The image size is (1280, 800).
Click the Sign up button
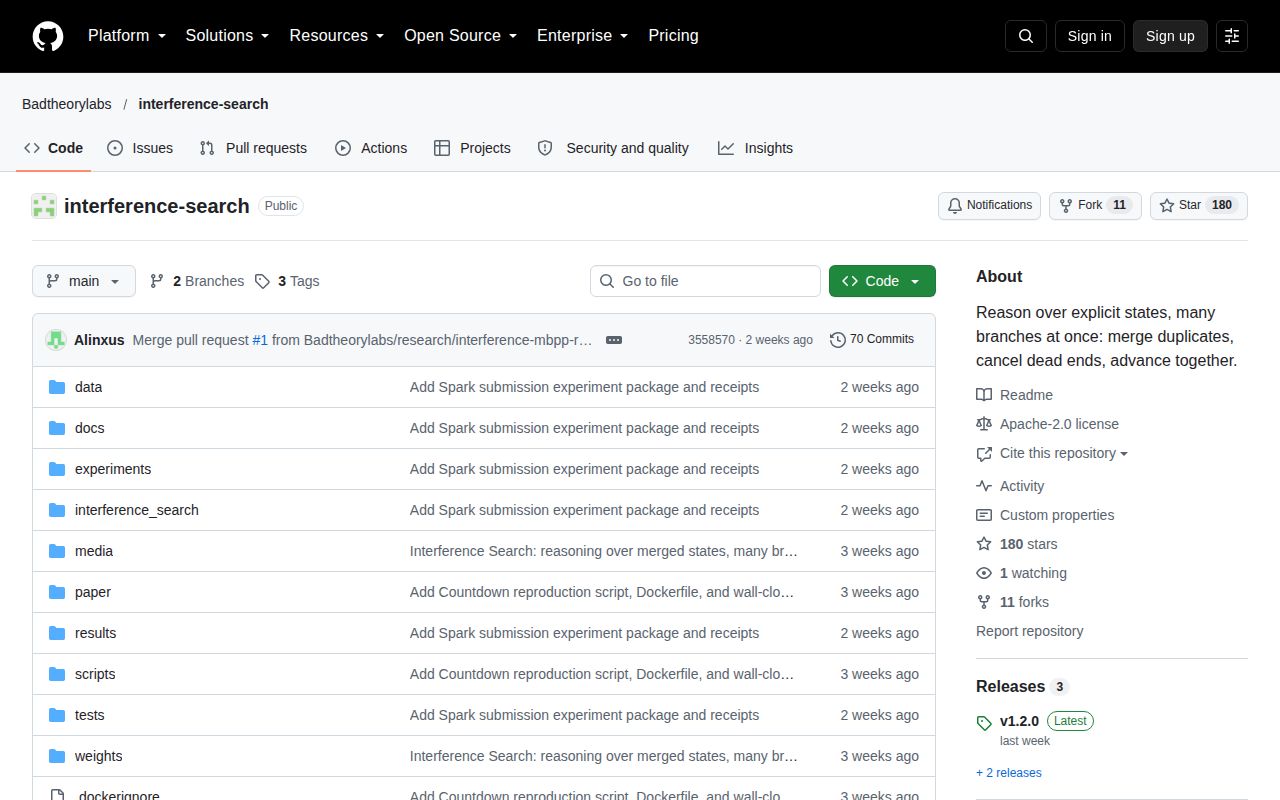tap(1170, 36)
